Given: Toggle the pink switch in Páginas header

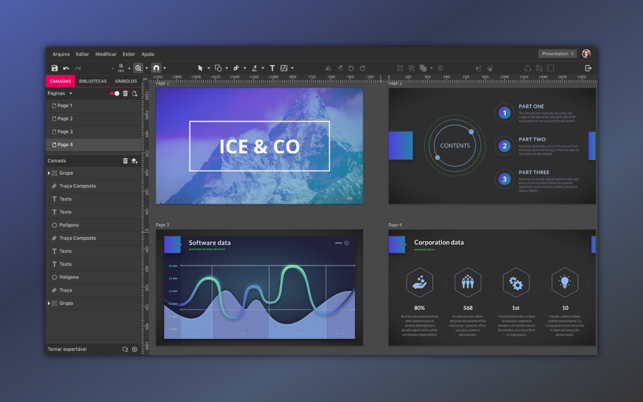Looking at the screenshot, I should pyautogui.click(x=114, y=94).
